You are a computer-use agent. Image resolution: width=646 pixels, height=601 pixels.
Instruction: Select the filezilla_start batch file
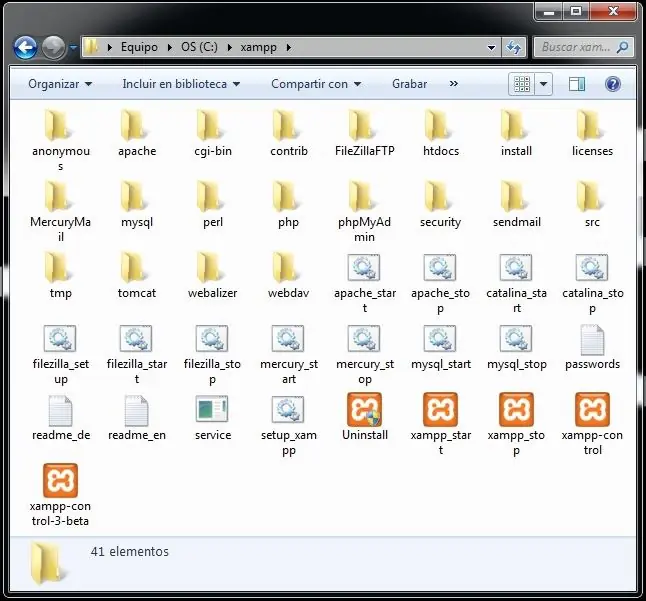(136, 339)
